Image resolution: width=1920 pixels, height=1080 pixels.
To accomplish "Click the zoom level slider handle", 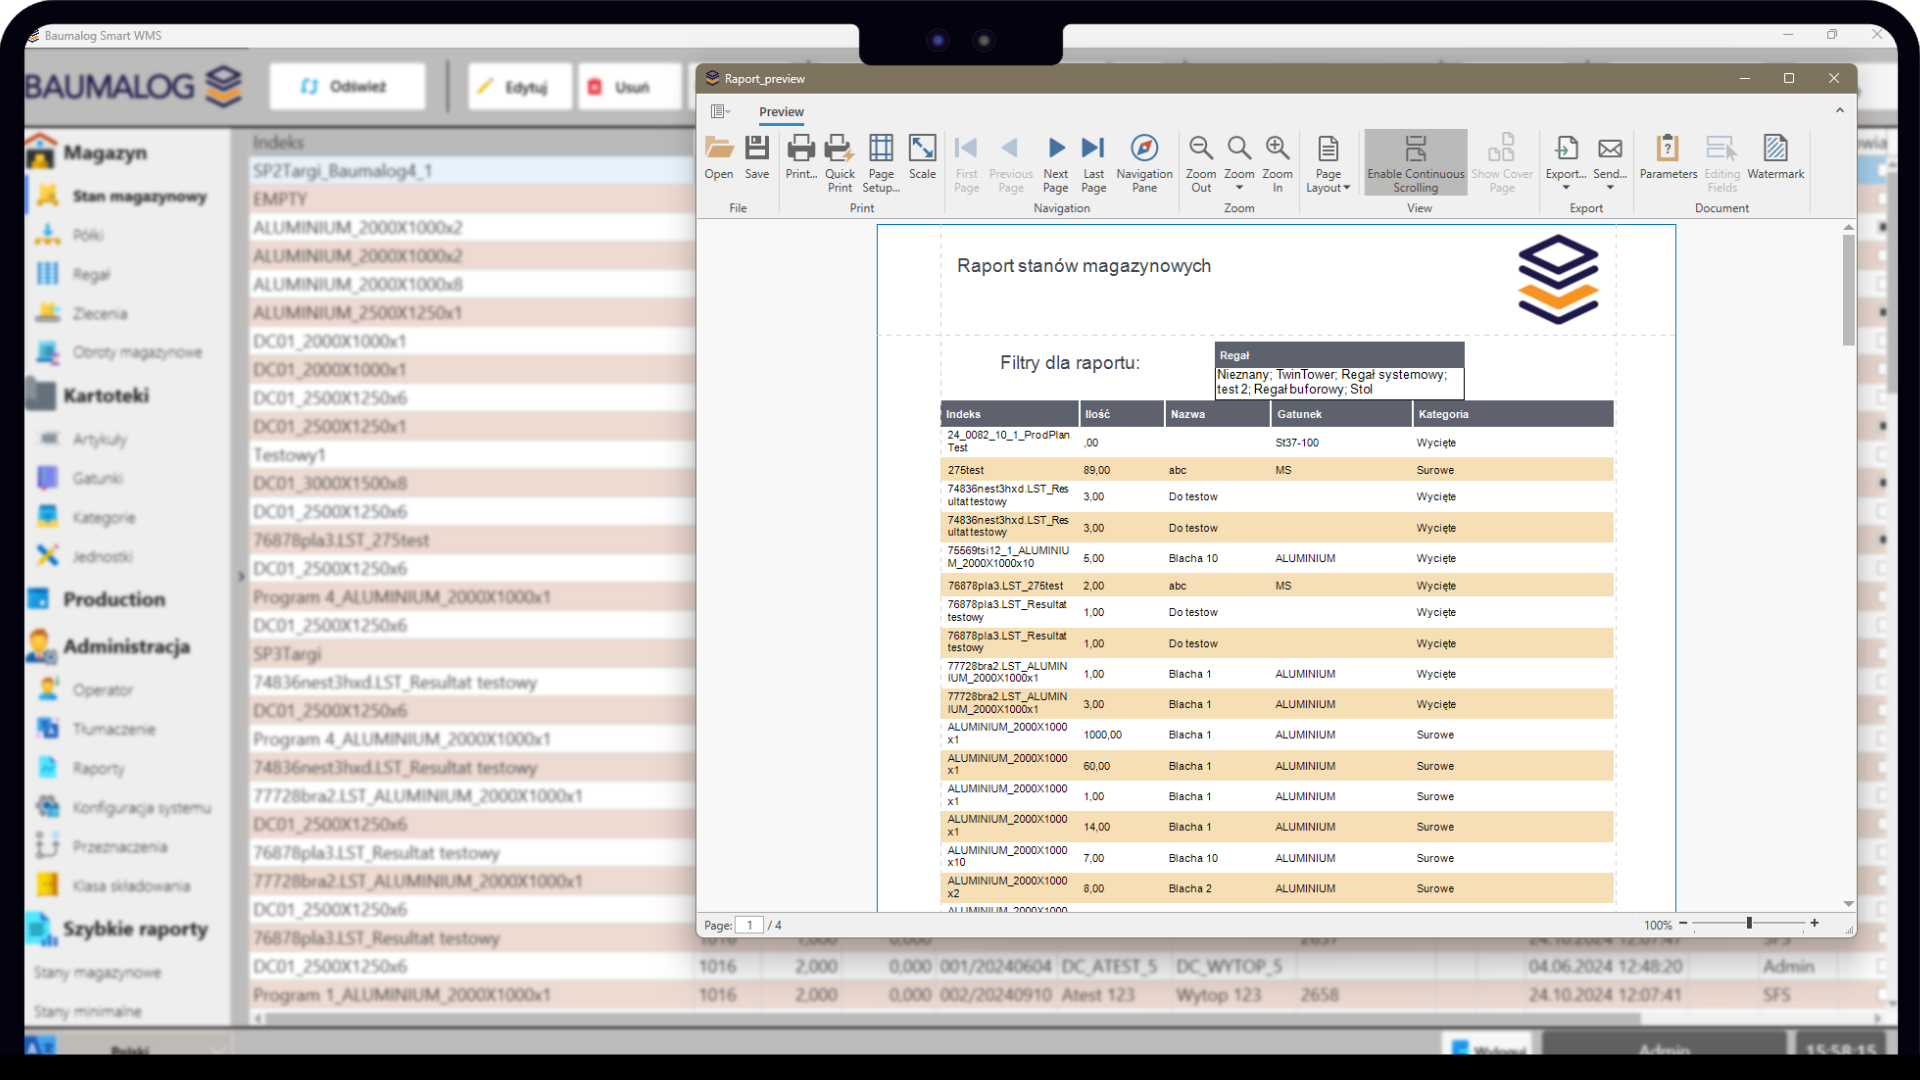I will pos(1749,924).
